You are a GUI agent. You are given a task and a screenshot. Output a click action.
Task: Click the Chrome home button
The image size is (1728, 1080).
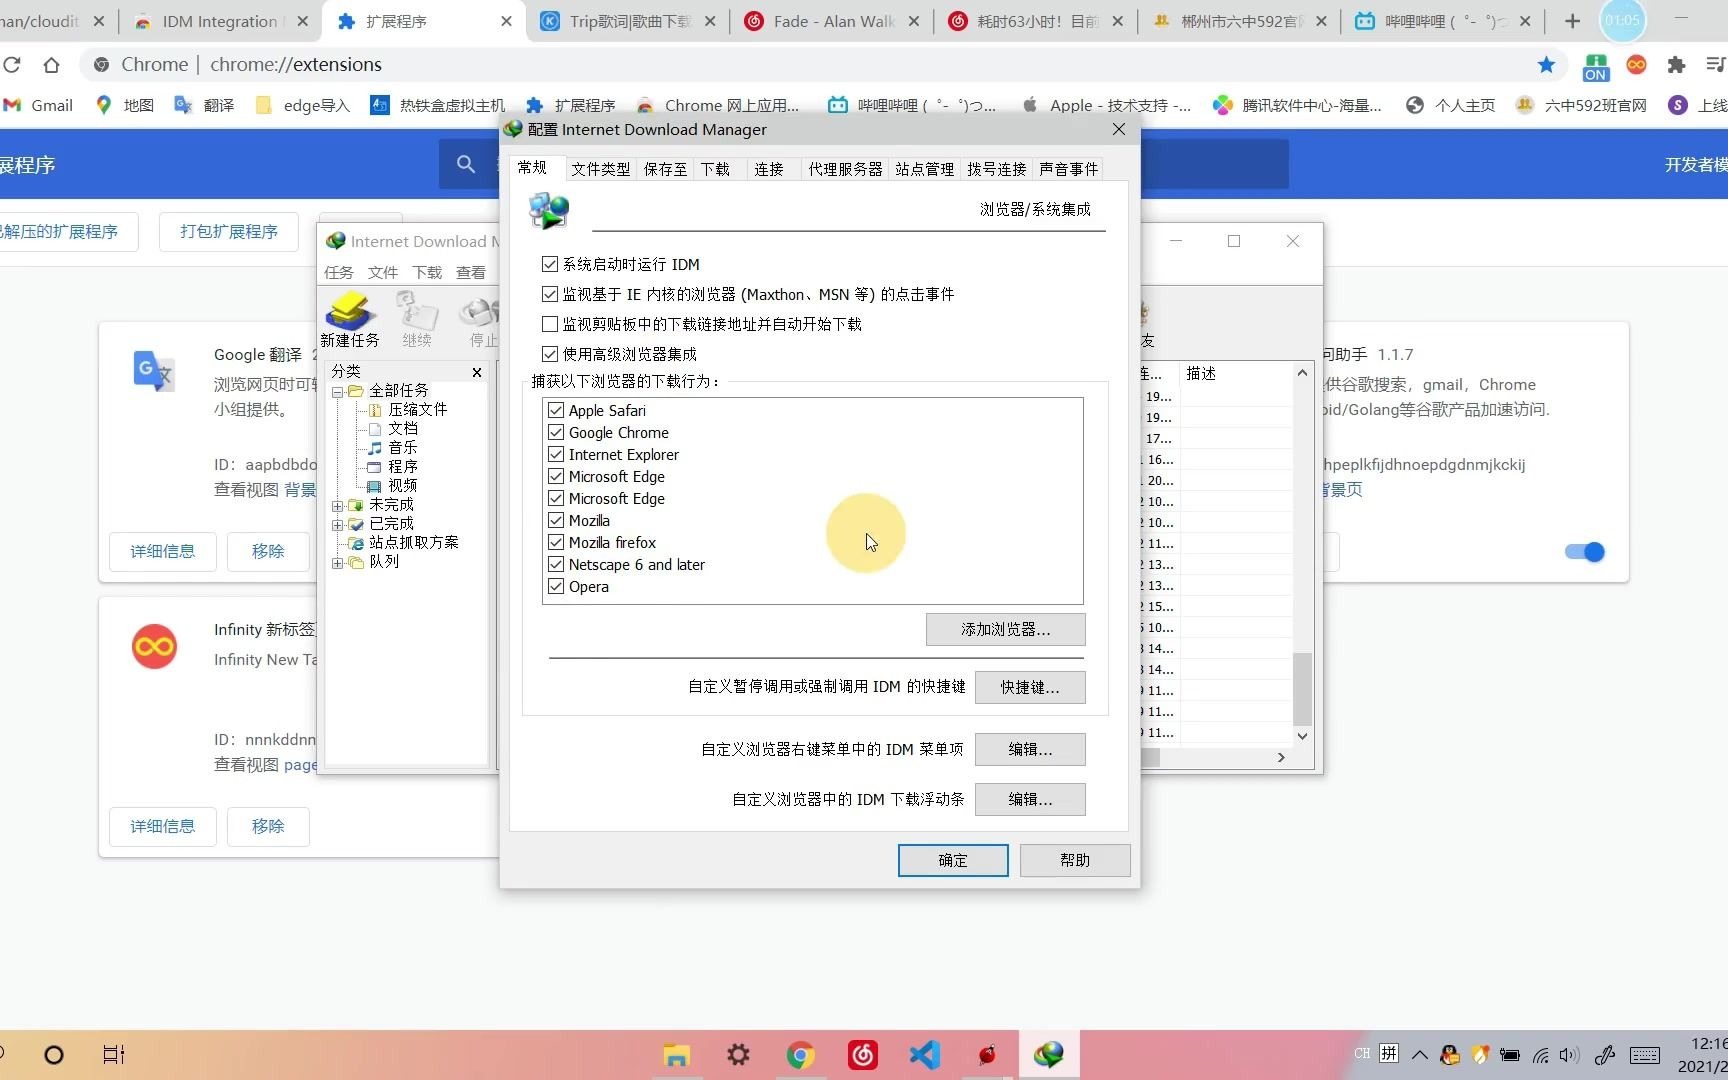point(51,65)
